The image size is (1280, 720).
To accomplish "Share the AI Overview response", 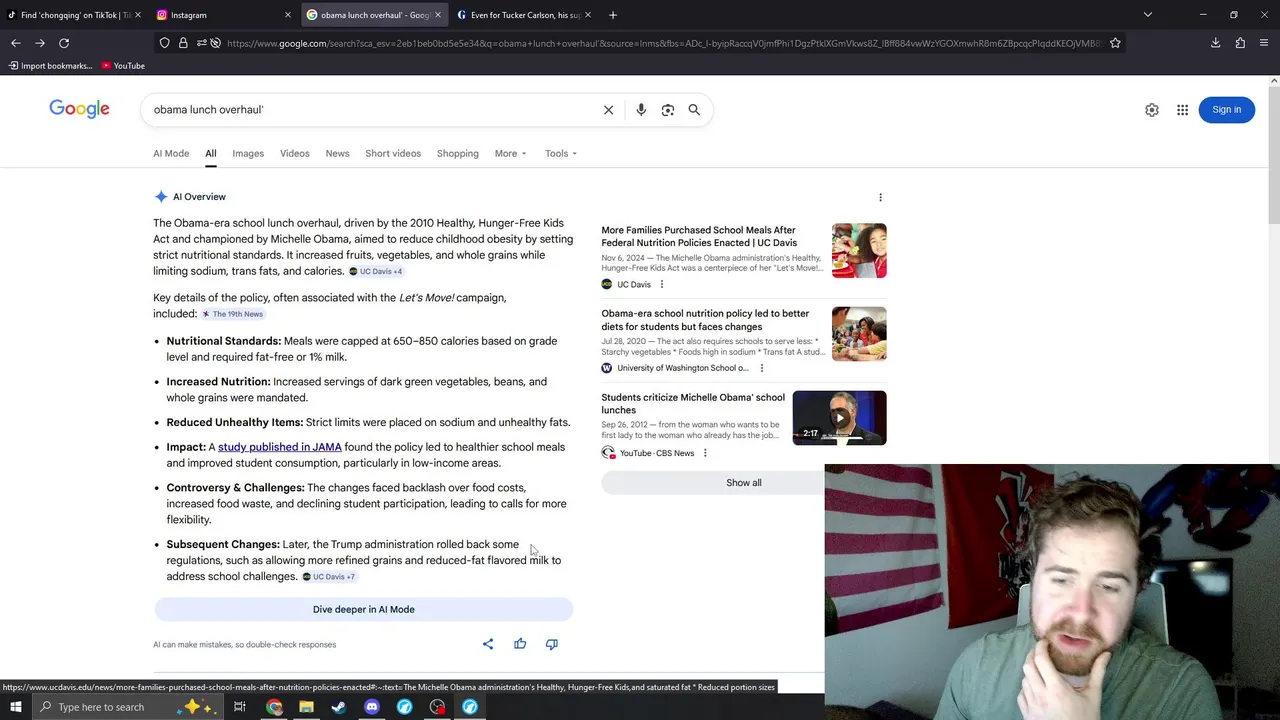I will point(488,644).
